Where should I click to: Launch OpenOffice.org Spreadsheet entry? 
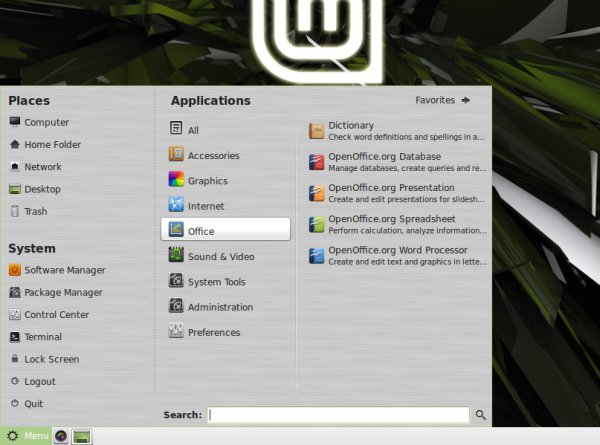(397, 225)
